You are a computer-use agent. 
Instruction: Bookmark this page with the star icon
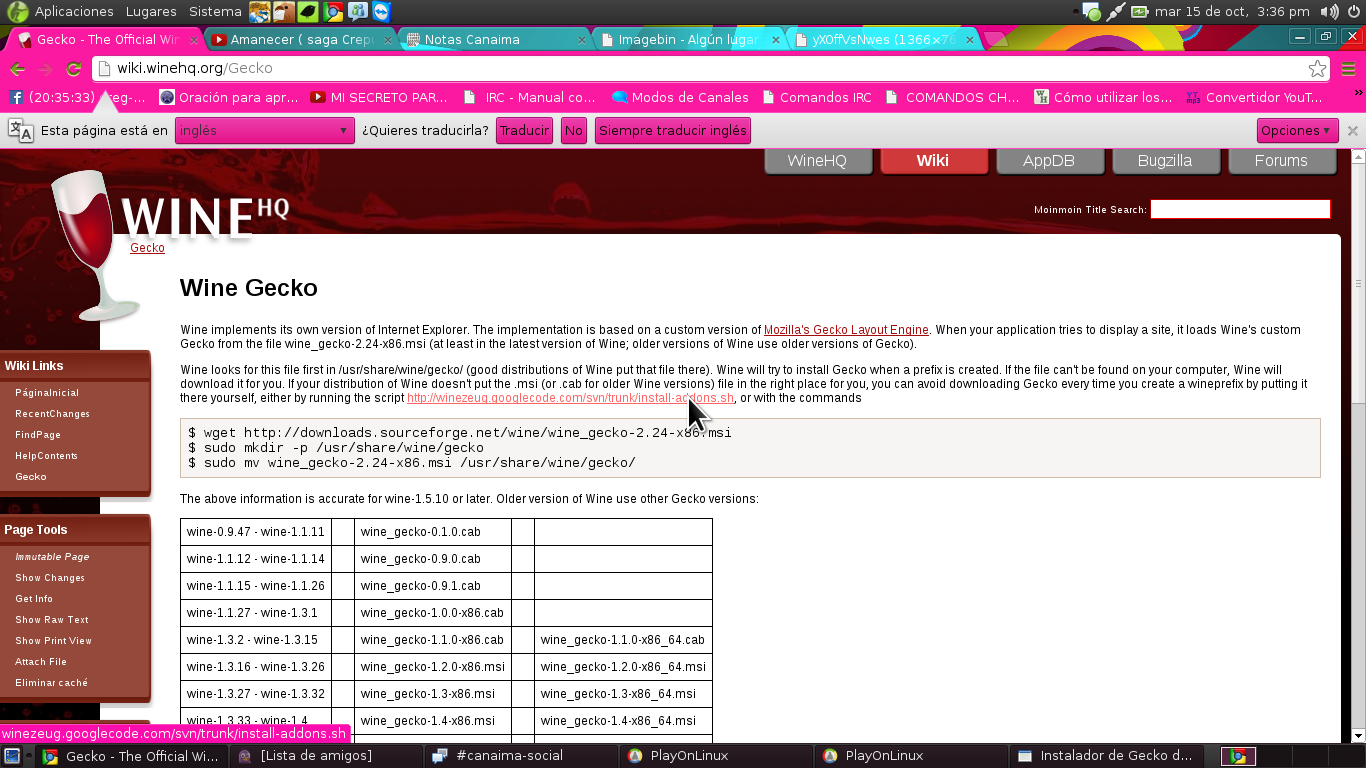pyautogui.click(x=1317, y=69)
